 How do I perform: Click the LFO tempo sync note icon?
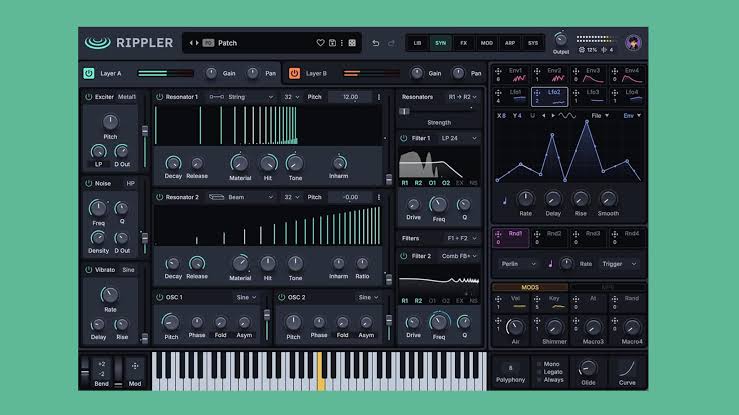505,201
